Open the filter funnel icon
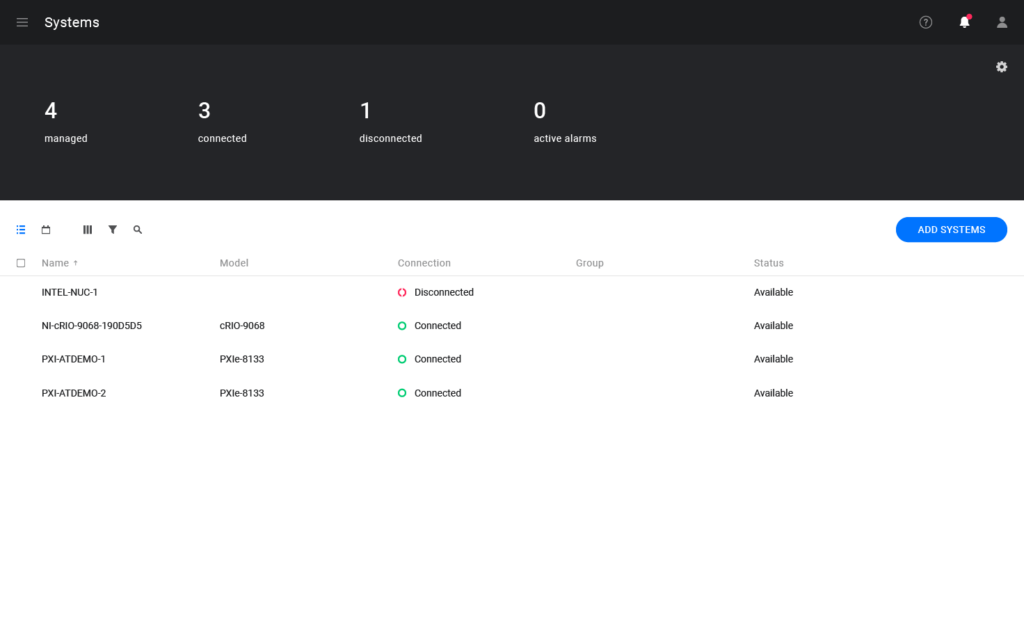Screen dimensions: 1024x640 [x=112, y=229]
